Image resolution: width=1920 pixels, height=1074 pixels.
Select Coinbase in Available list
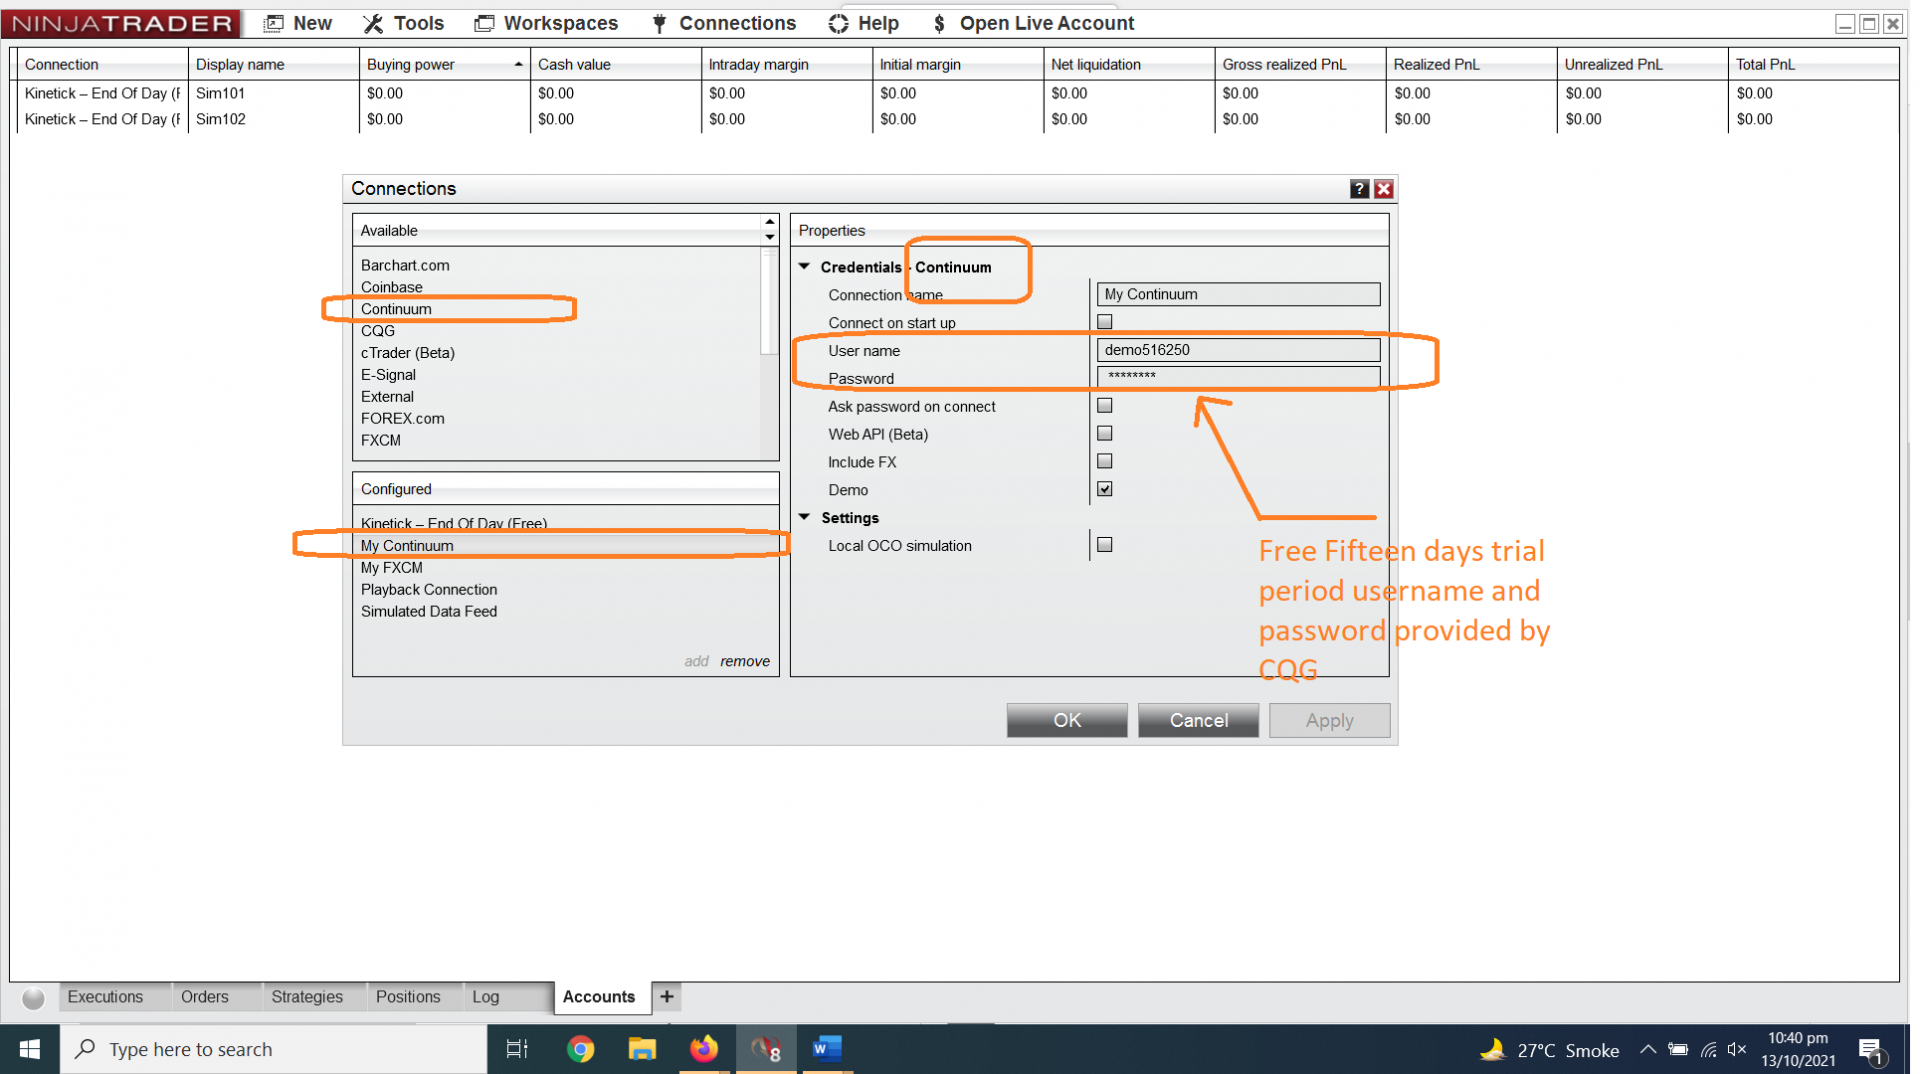[392, 287]
